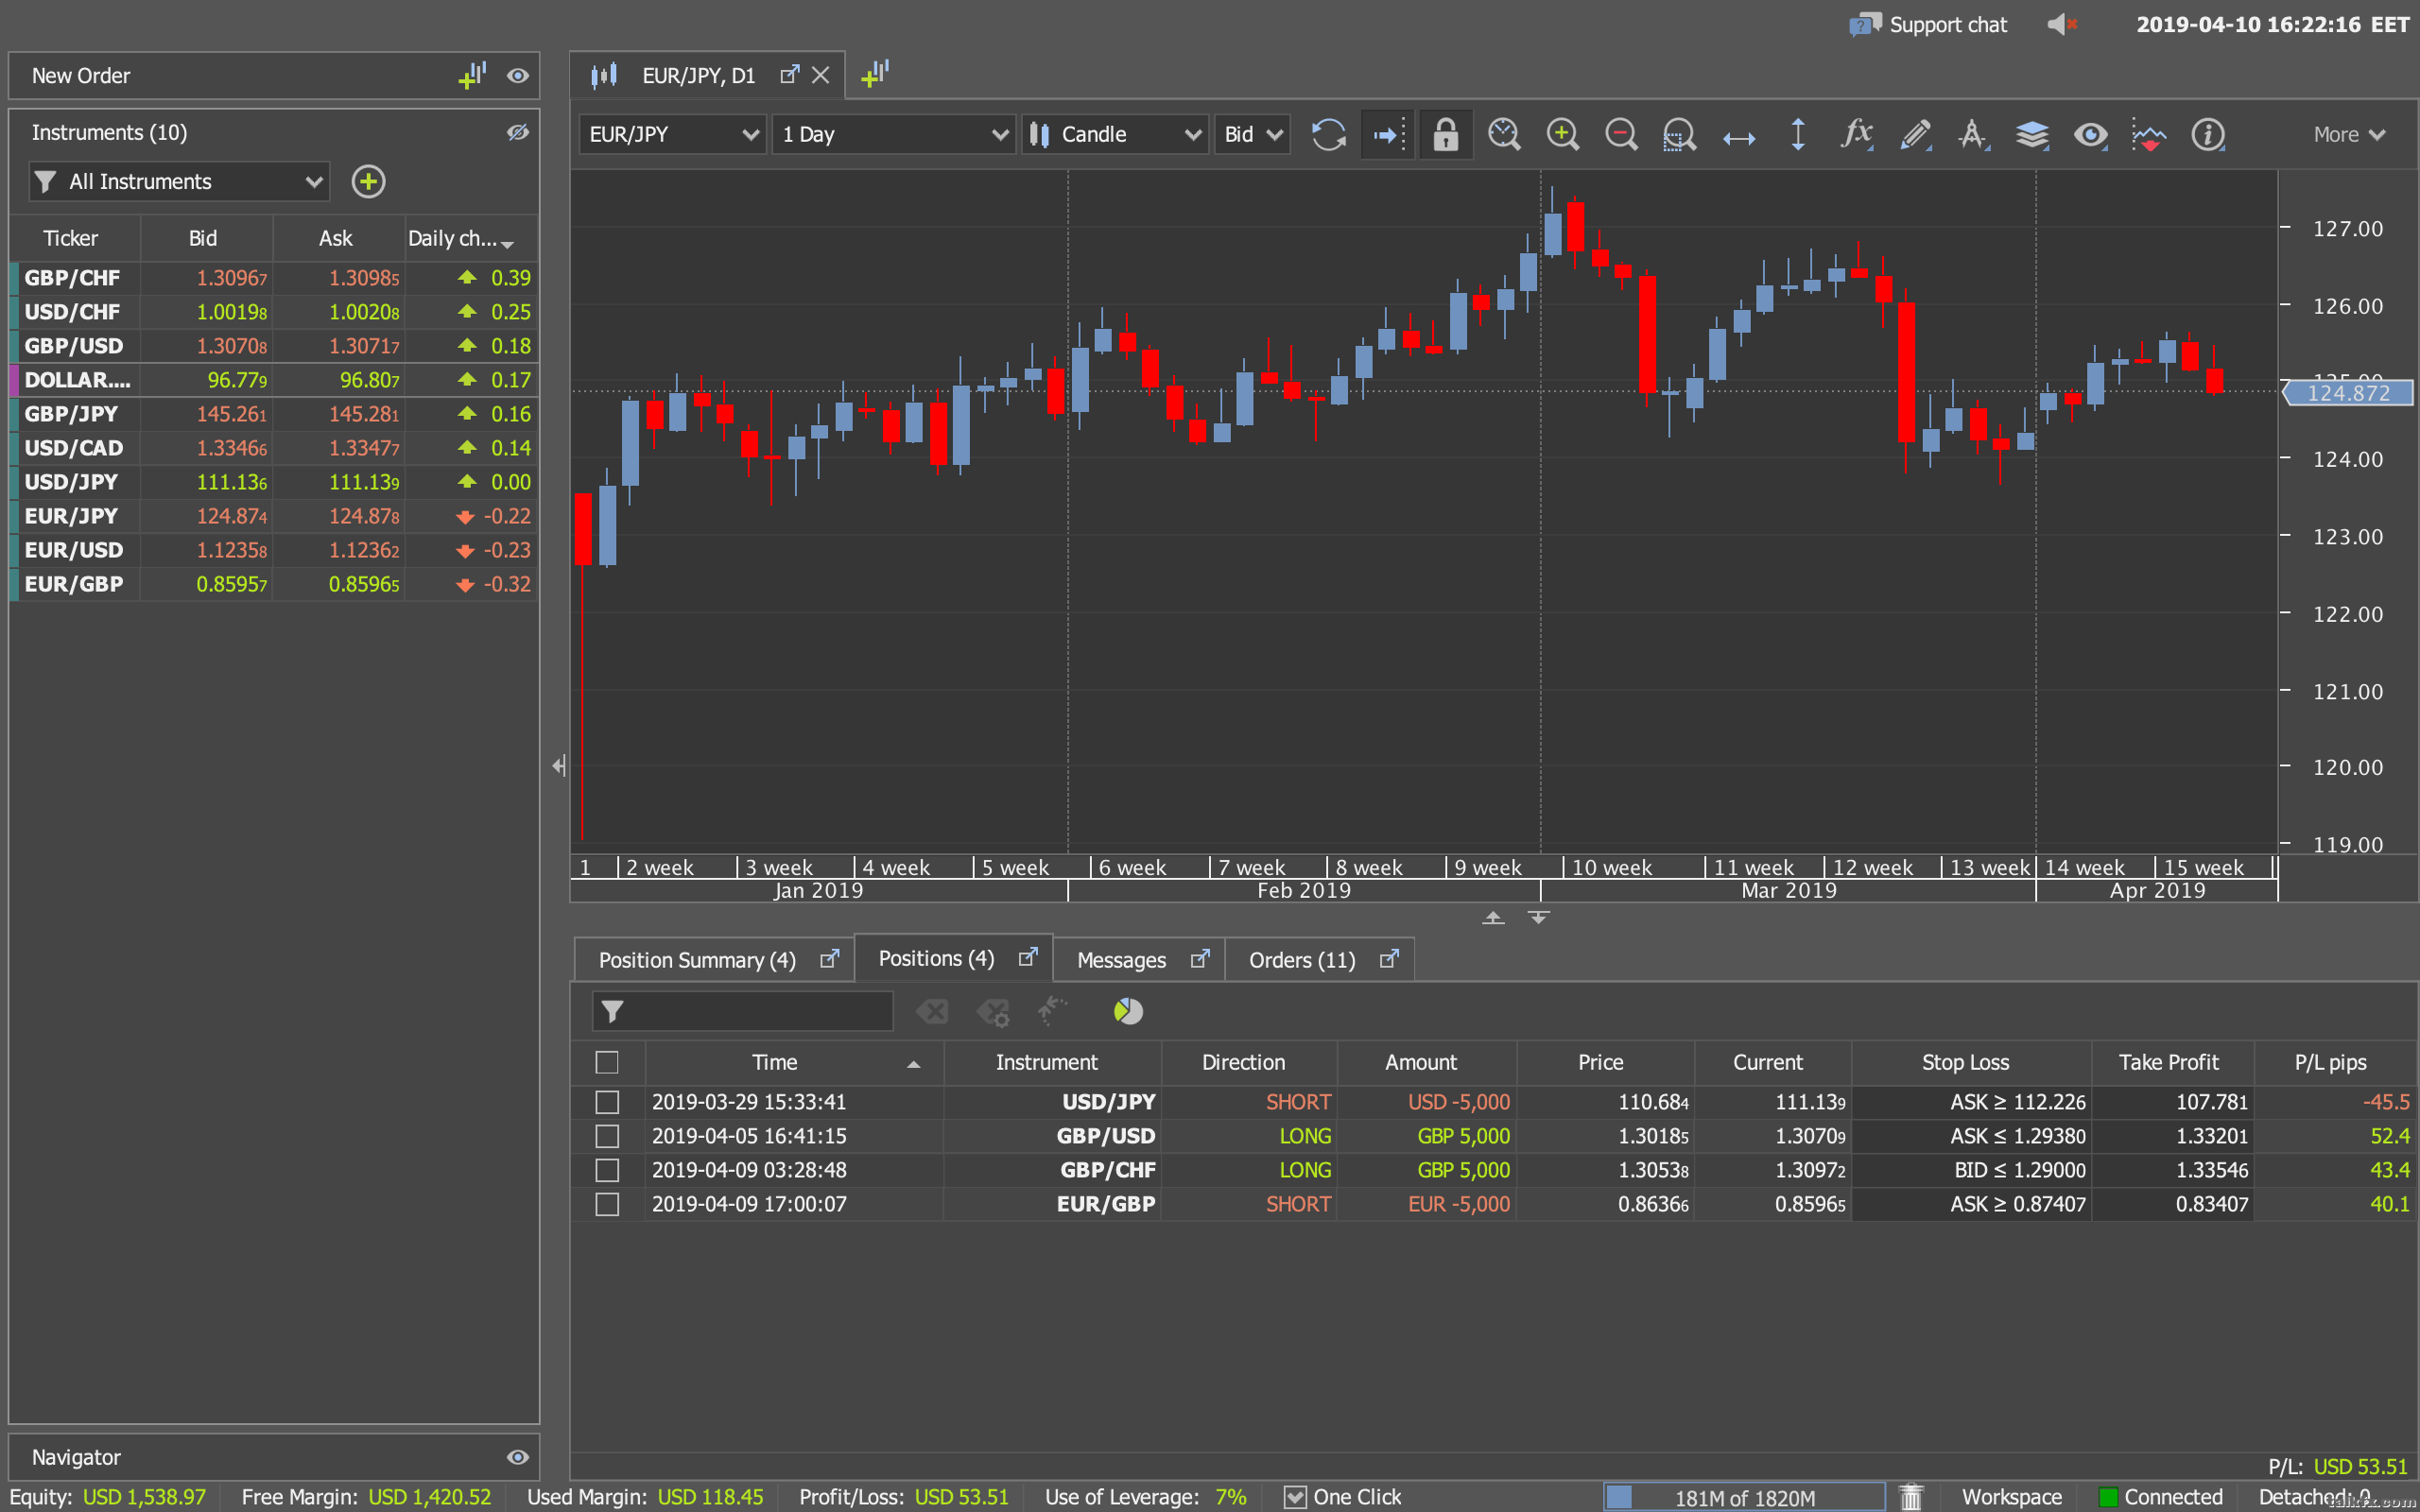Click the memory garbage trash icon
Screen dimensions: 2420x1512
(x=1911, y=1496)
